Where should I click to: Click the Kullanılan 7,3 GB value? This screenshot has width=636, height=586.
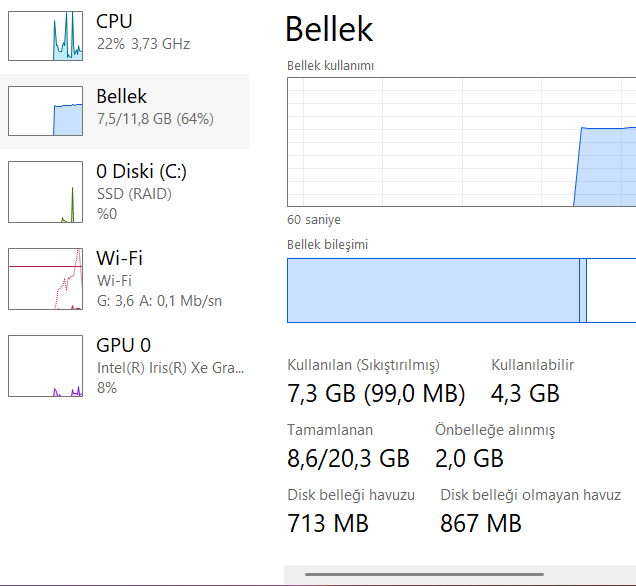(376, 393)
